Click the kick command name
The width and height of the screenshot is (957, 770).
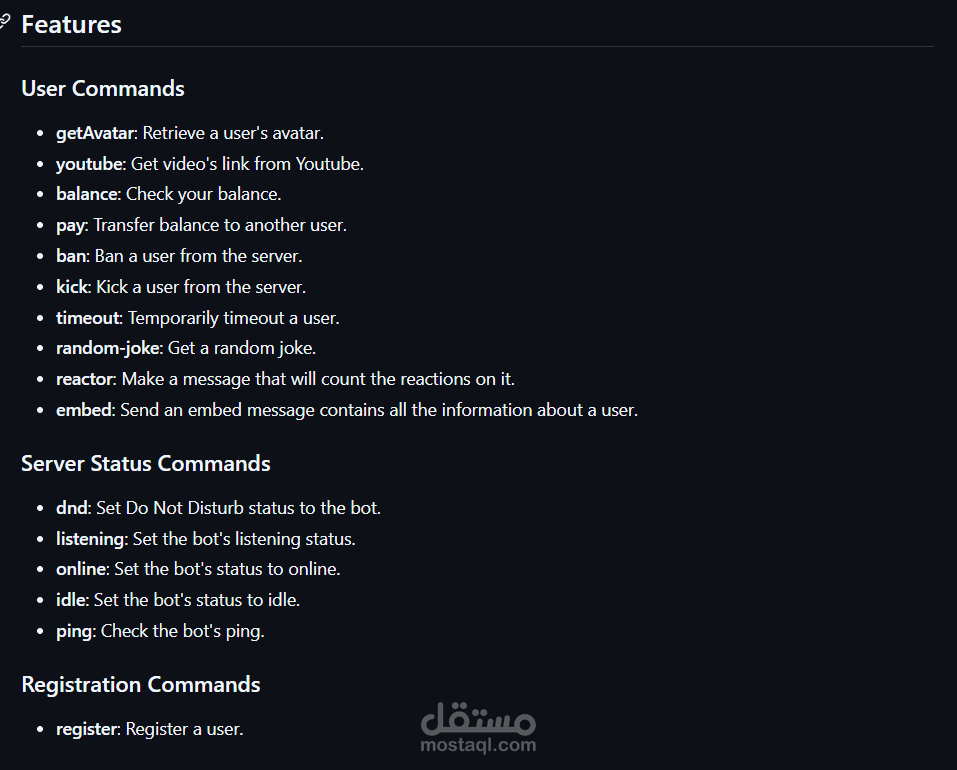73,287
